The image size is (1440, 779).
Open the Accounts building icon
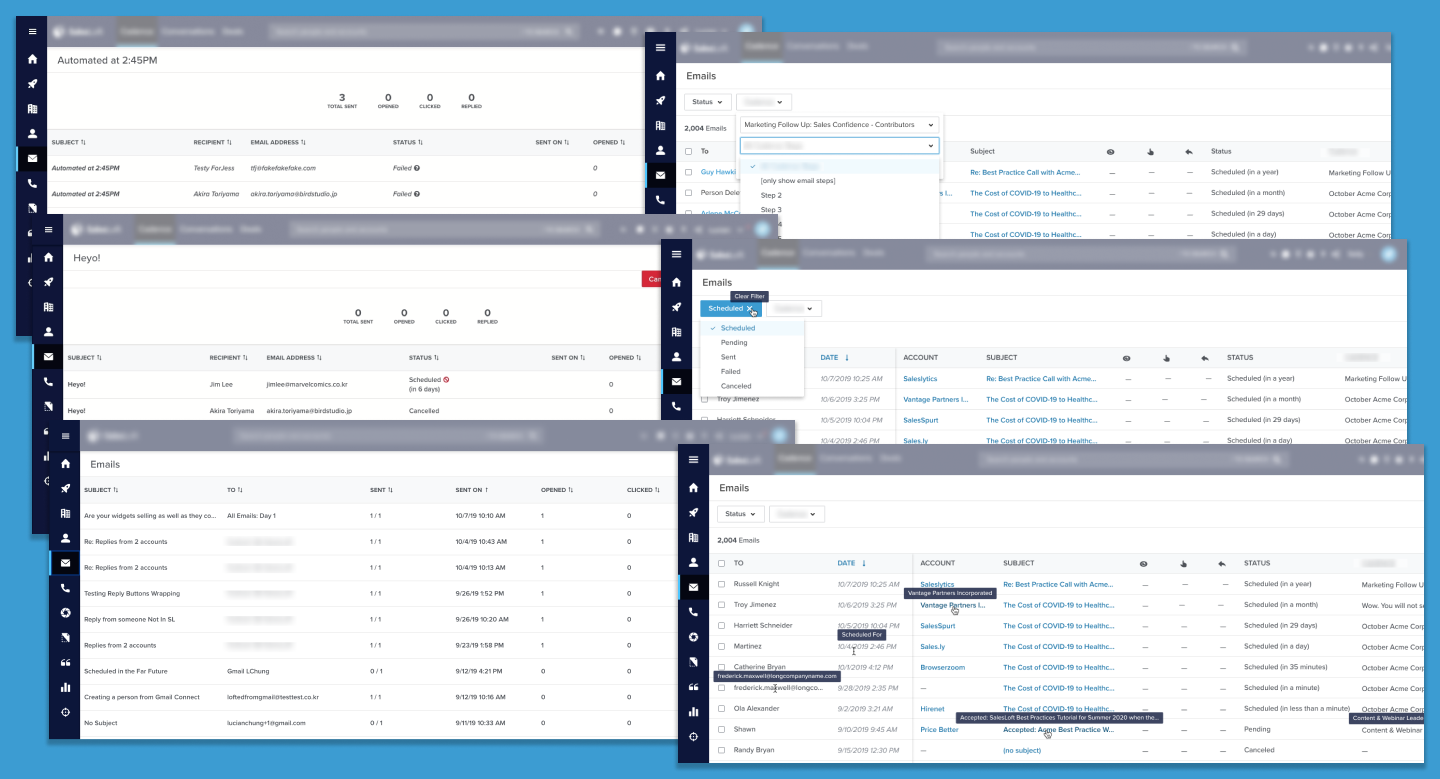pos(693,537)
